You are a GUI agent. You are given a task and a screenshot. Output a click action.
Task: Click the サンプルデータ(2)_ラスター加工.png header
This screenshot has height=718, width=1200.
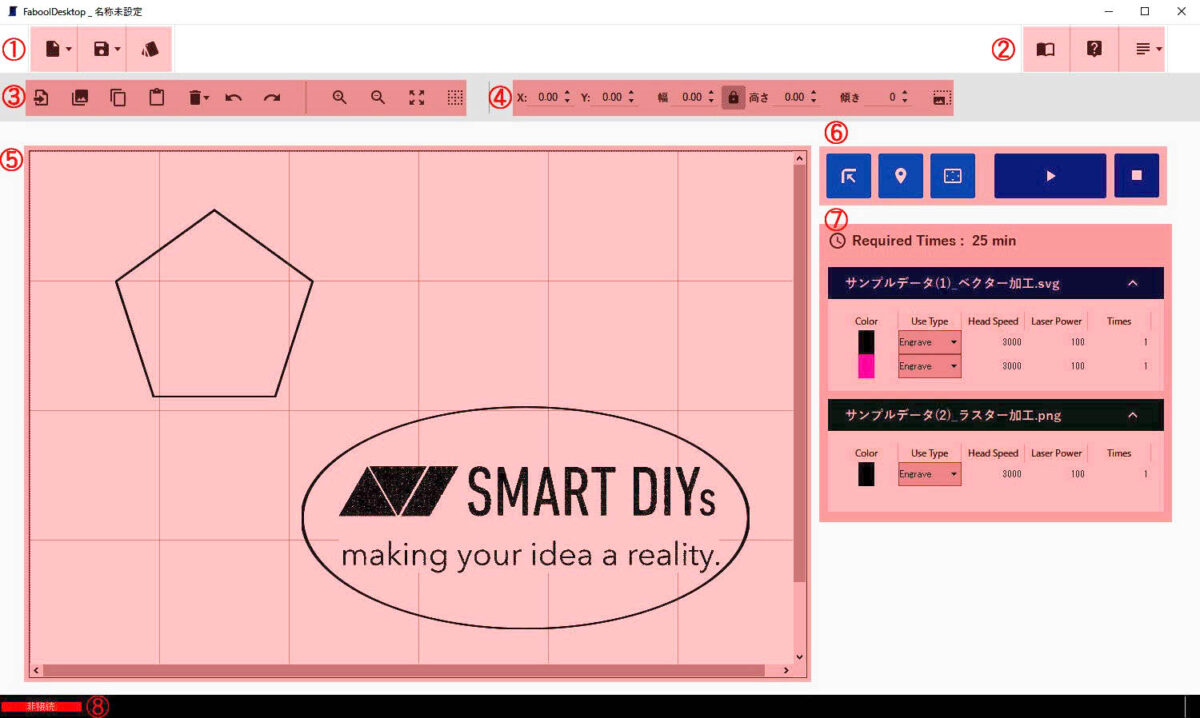[996, 414]
